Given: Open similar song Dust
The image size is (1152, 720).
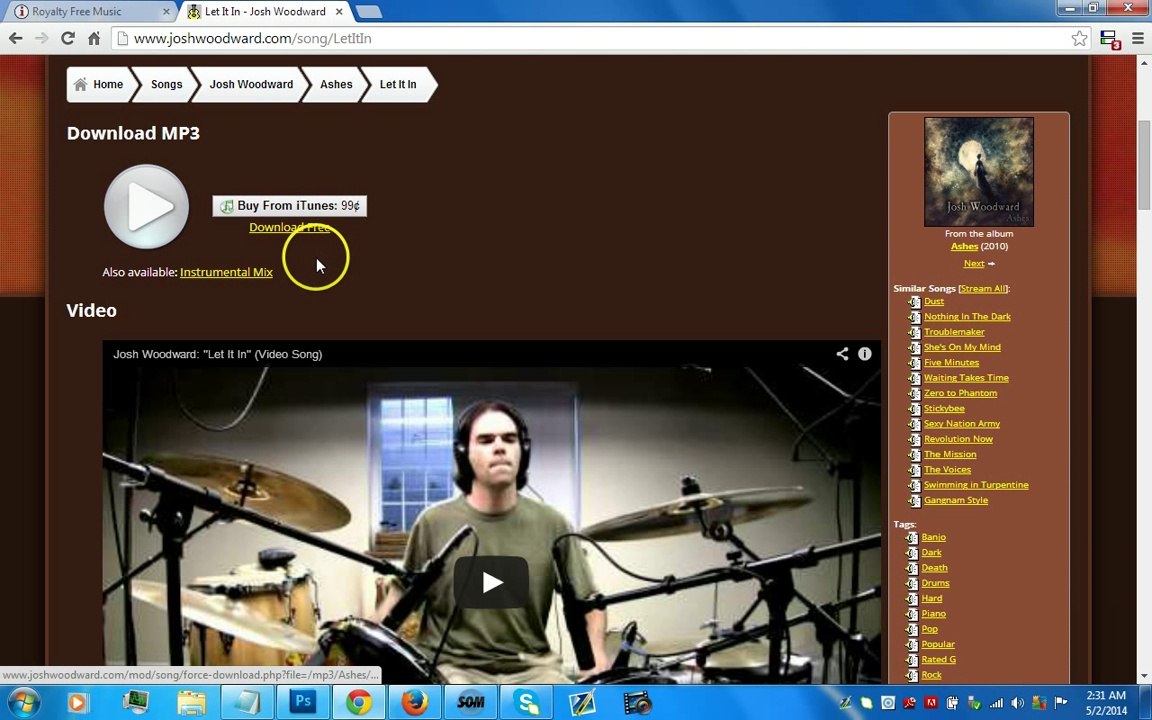Looking at the screenshot, I should (x=934, y=301).
